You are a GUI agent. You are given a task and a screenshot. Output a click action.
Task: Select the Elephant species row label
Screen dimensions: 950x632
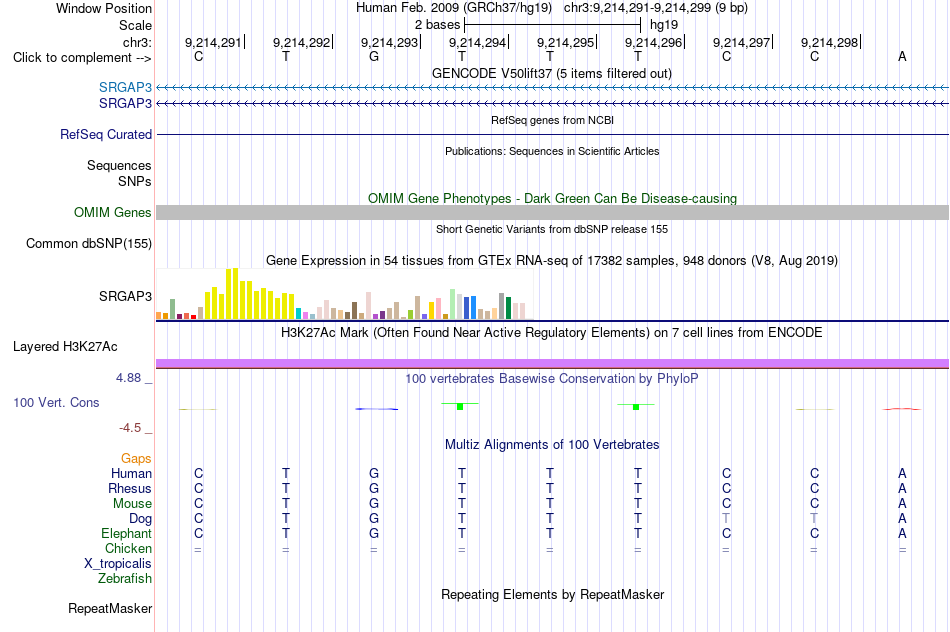126,533
